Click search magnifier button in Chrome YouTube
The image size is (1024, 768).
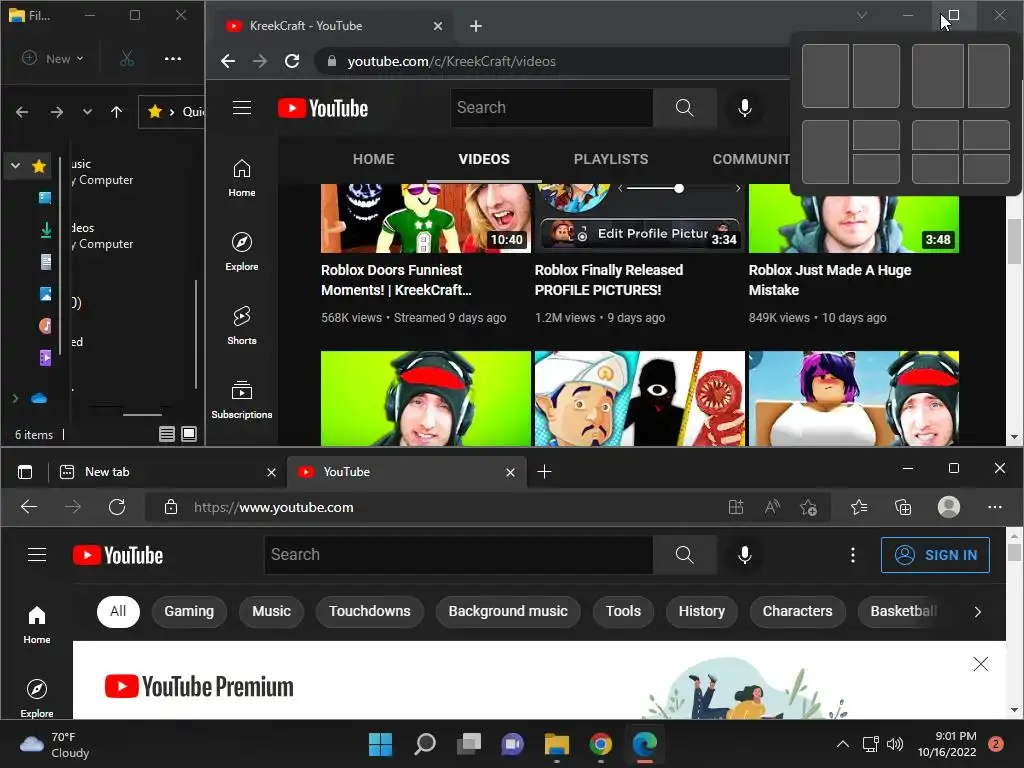point(684,108)
